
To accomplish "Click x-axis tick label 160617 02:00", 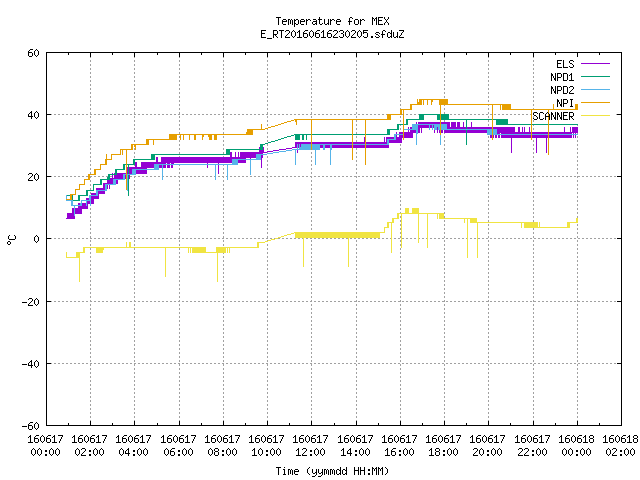I will click(x=89, y=446).
